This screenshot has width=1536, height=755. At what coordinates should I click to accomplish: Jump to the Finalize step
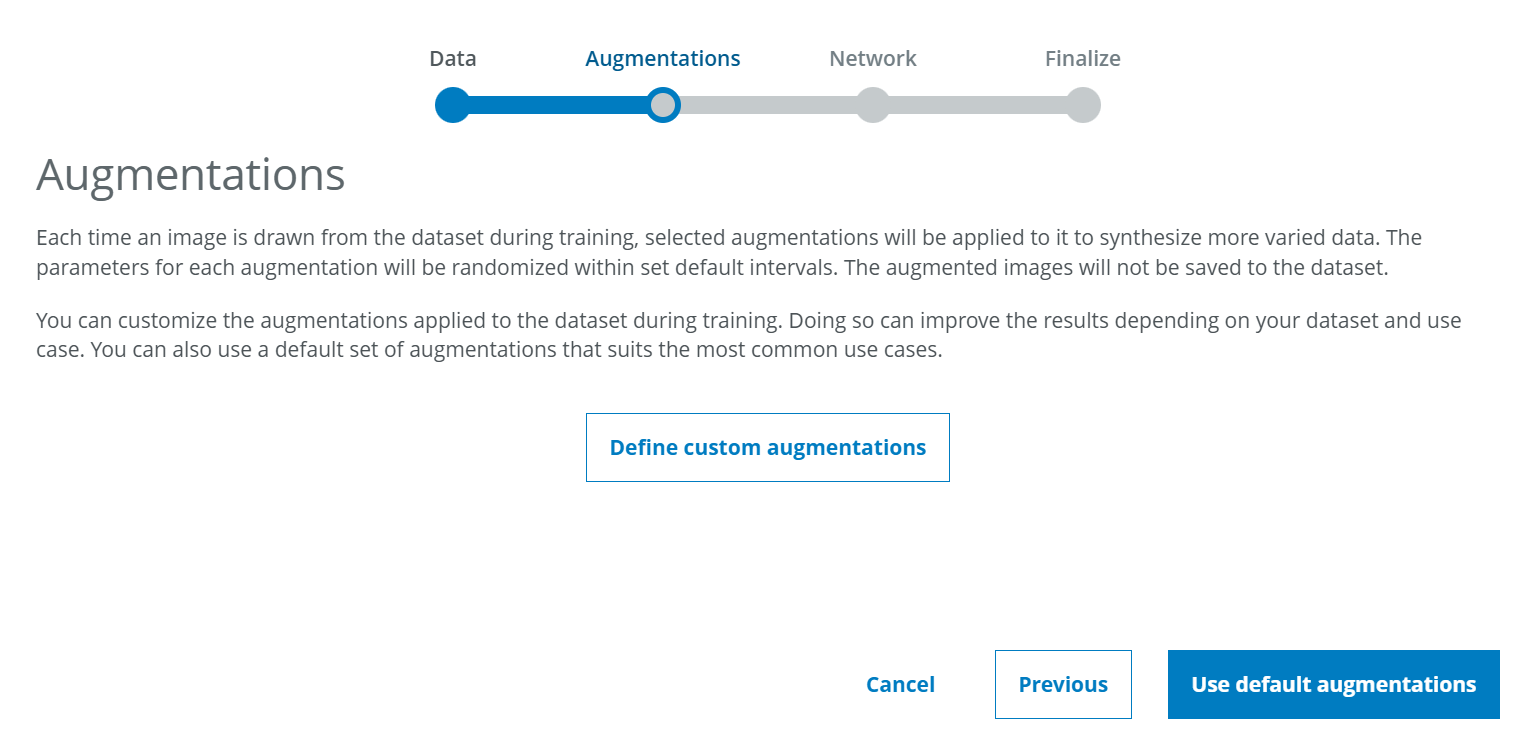tap(1083, 58)
